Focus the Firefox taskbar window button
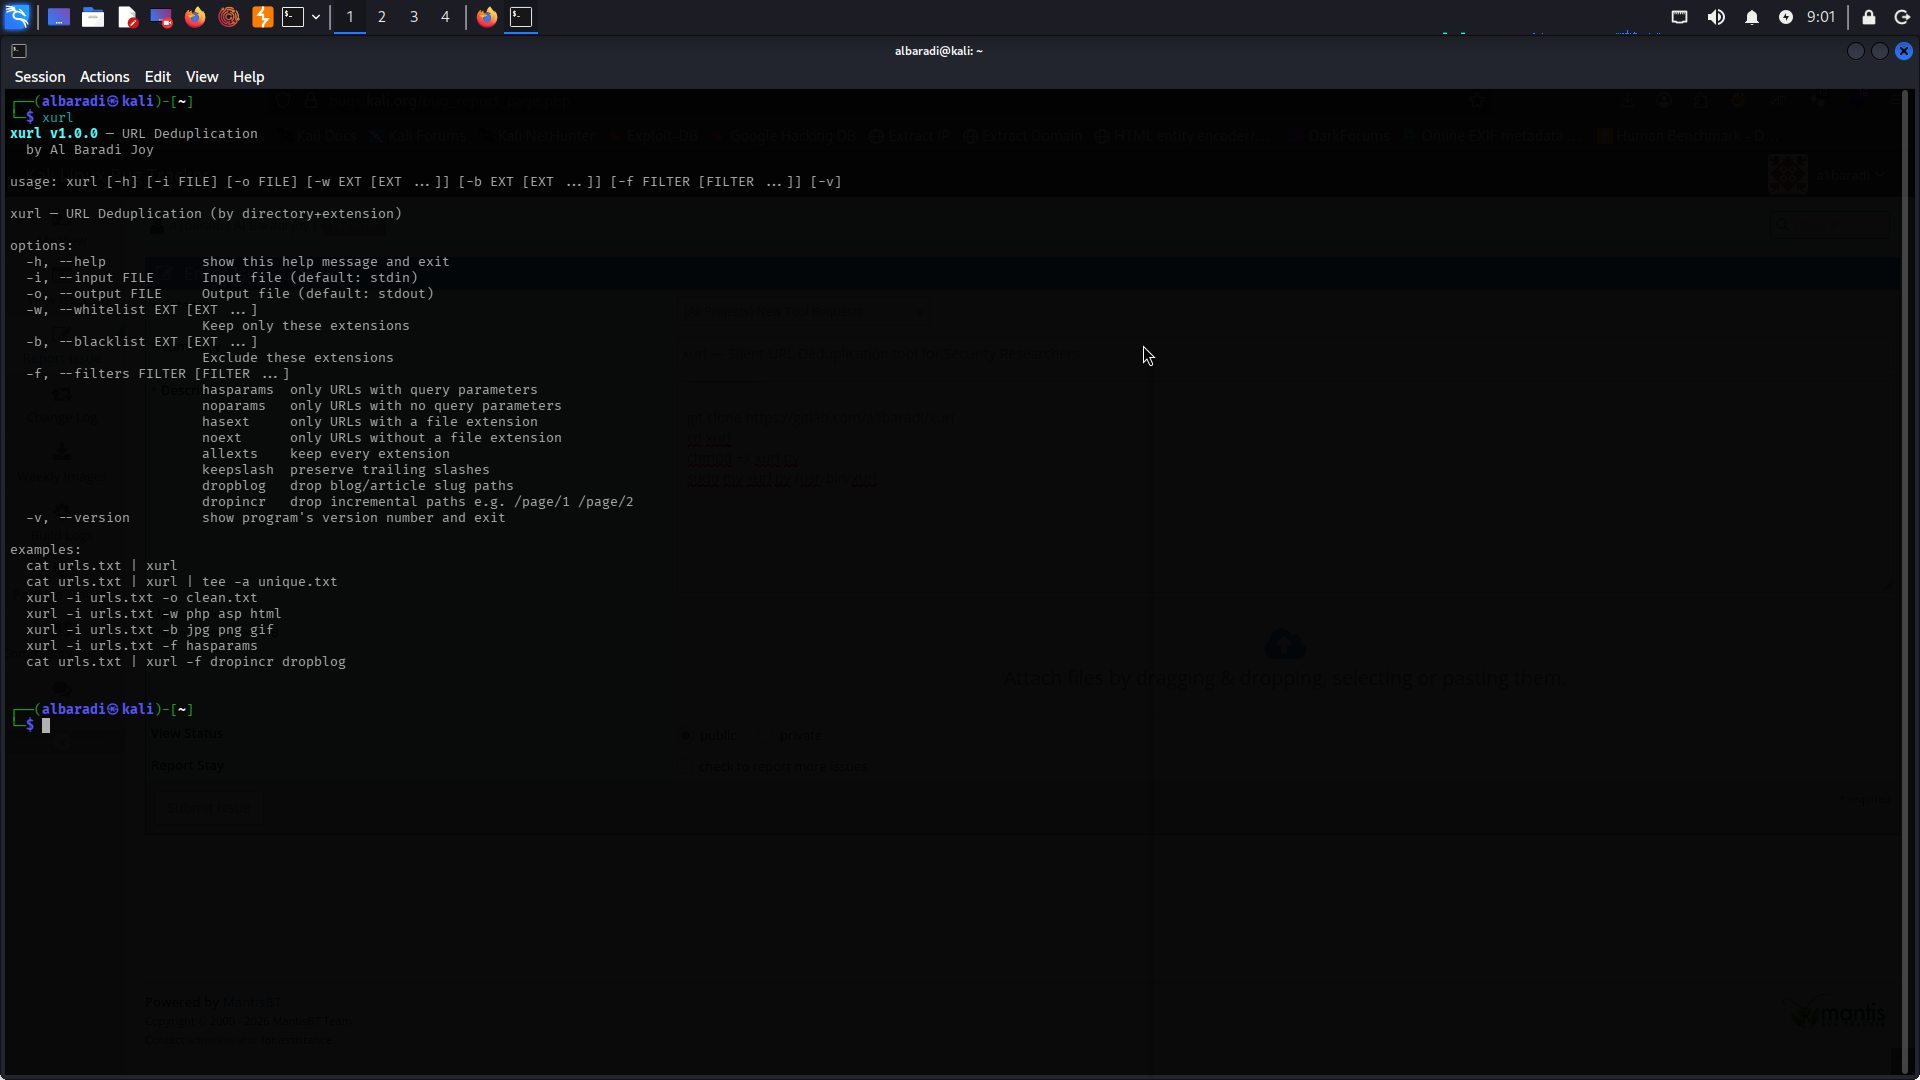The height and width of the screenshot is (1080, 1920). pyautogui.click(x=487, y=17)
